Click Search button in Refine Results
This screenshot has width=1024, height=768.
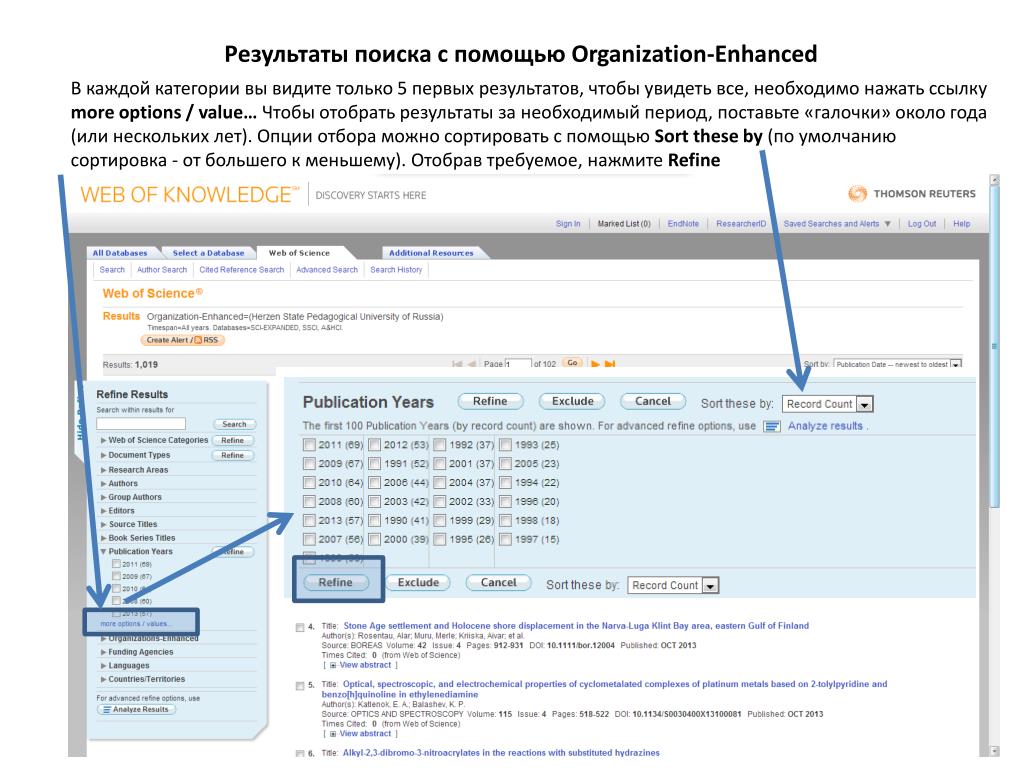coord(234,424)
